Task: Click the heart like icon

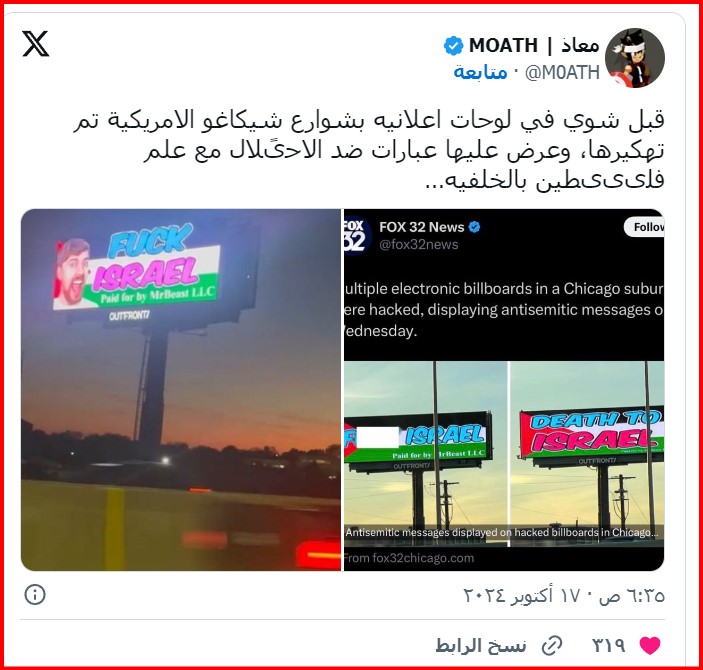Action: (650, 645)
